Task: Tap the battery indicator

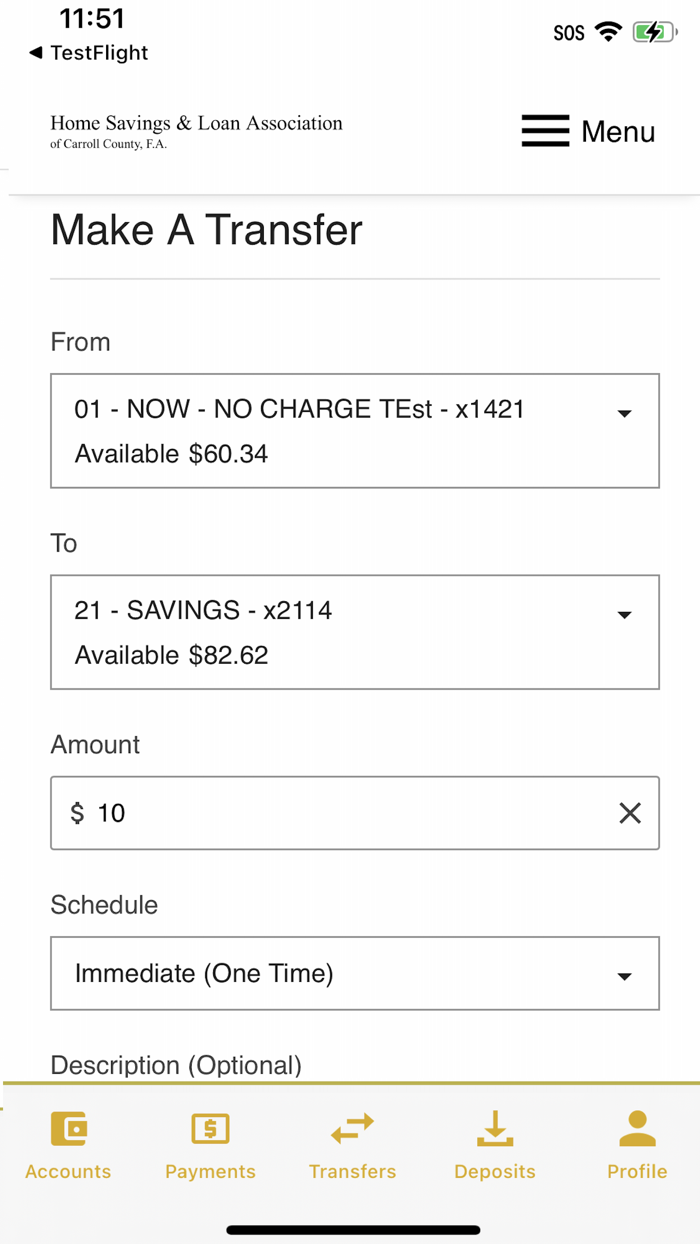Action: tap(652, 31)
